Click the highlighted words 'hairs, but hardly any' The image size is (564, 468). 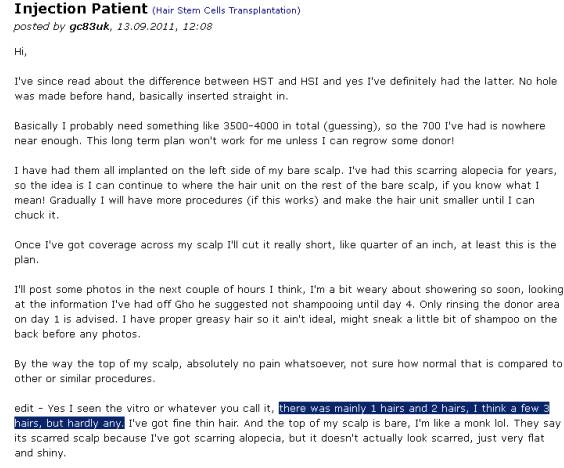pos(69,423)
